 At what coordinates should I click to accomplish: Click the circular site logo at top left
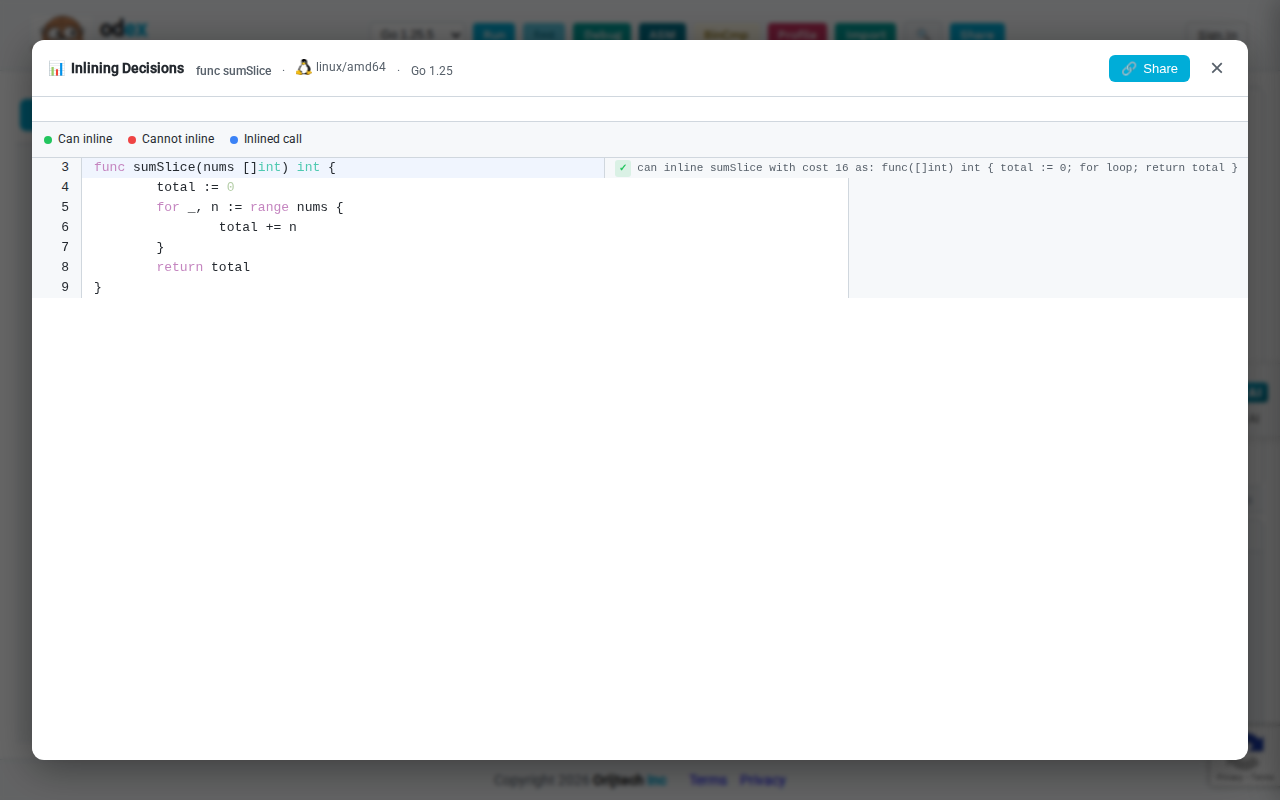(64, 30)
